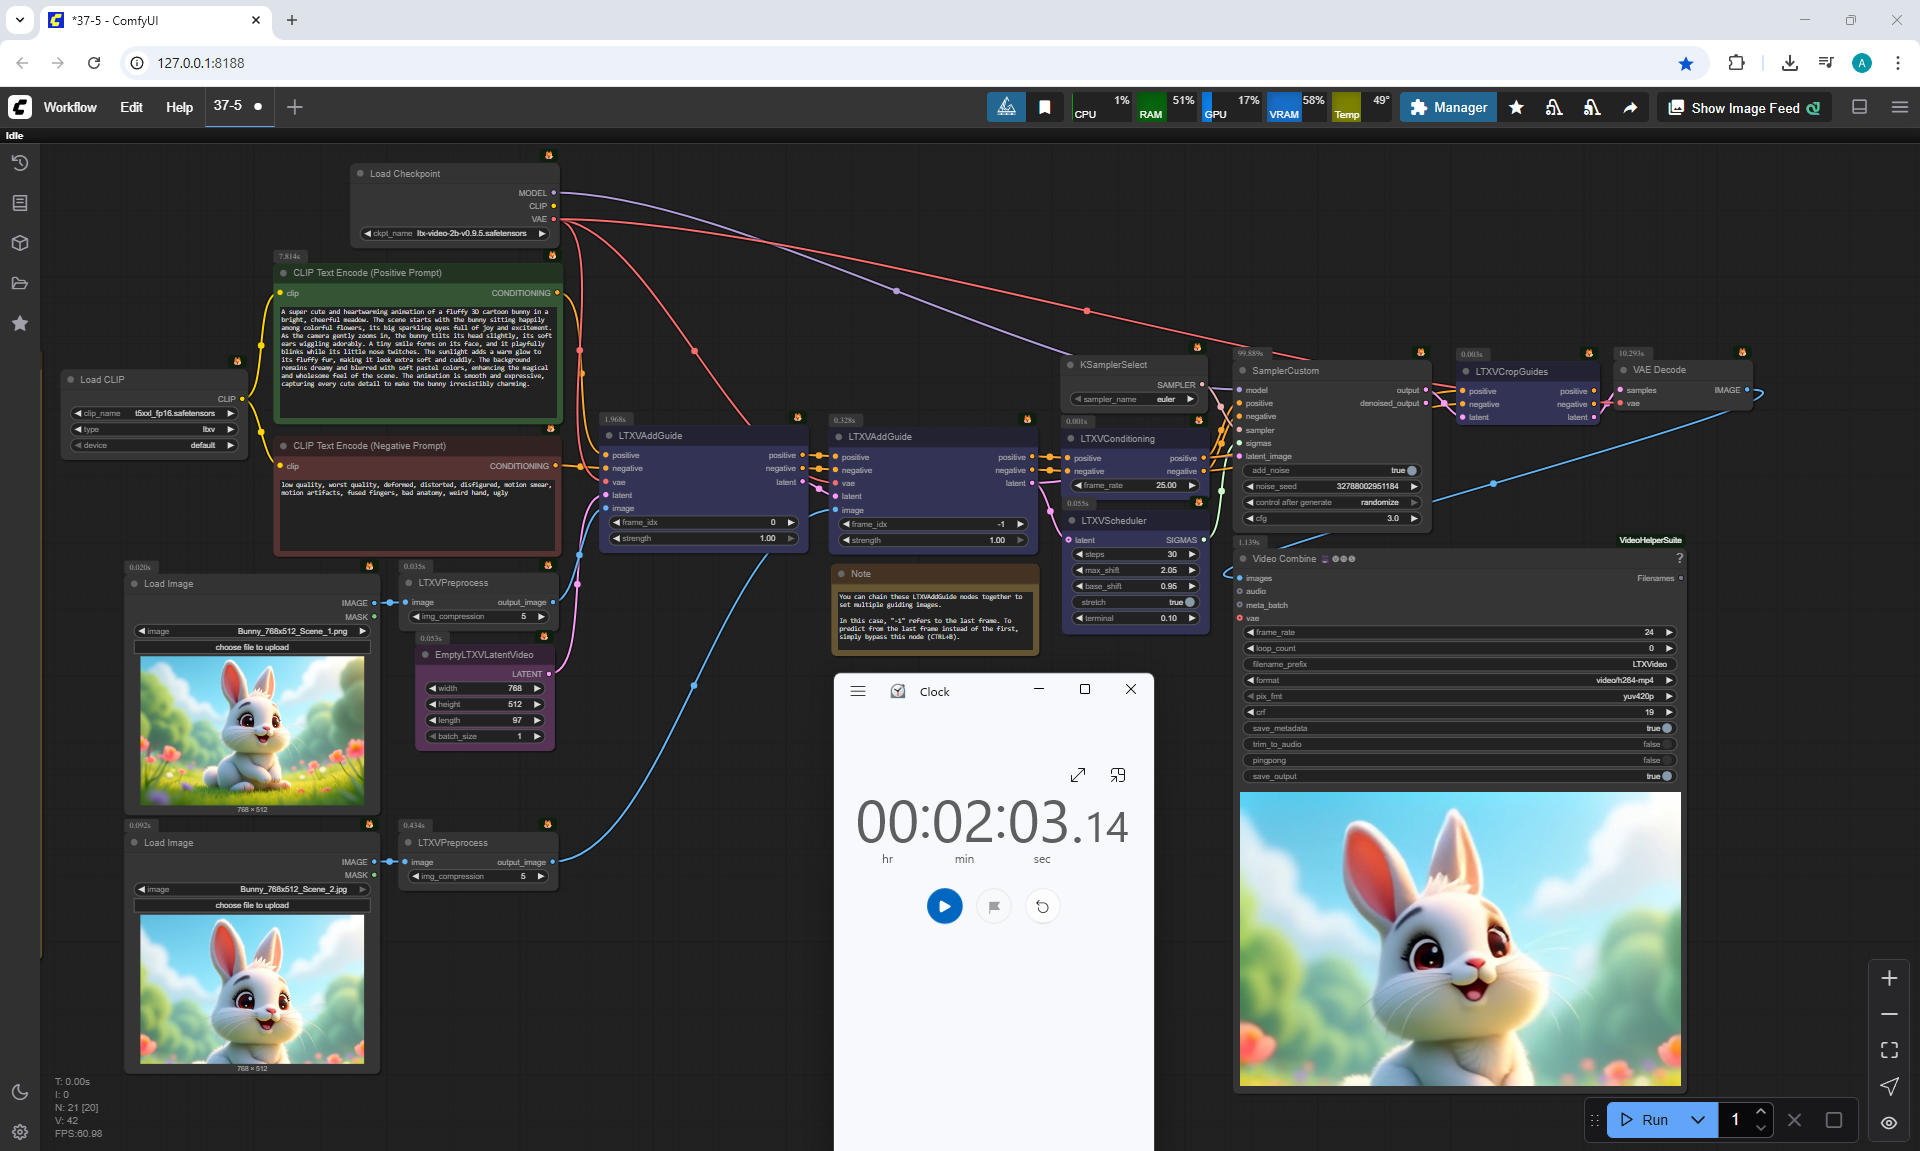Toggle save_output in Video Combine
Screen dimensions: 1920x1151
point(1666,776)
